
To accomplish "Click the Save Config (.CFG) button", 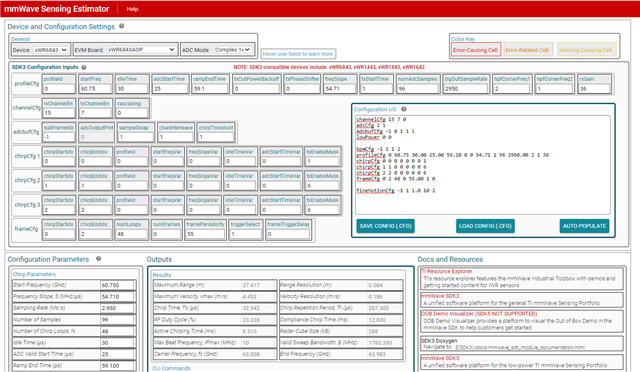I will pos(386,226).
